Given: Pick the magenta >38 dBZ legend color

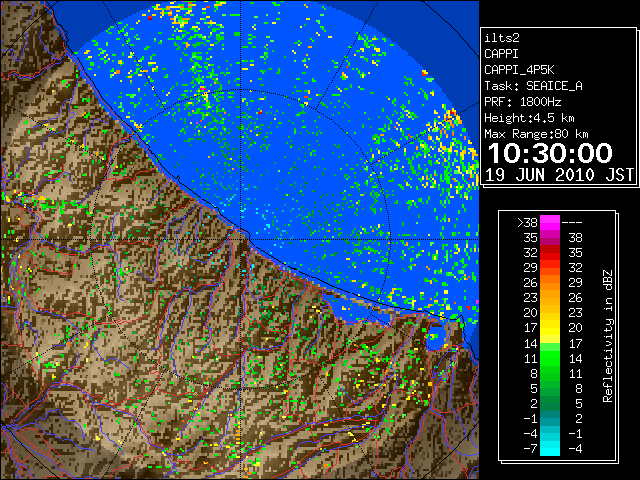Looking at the screenshot, I should 550,223.
